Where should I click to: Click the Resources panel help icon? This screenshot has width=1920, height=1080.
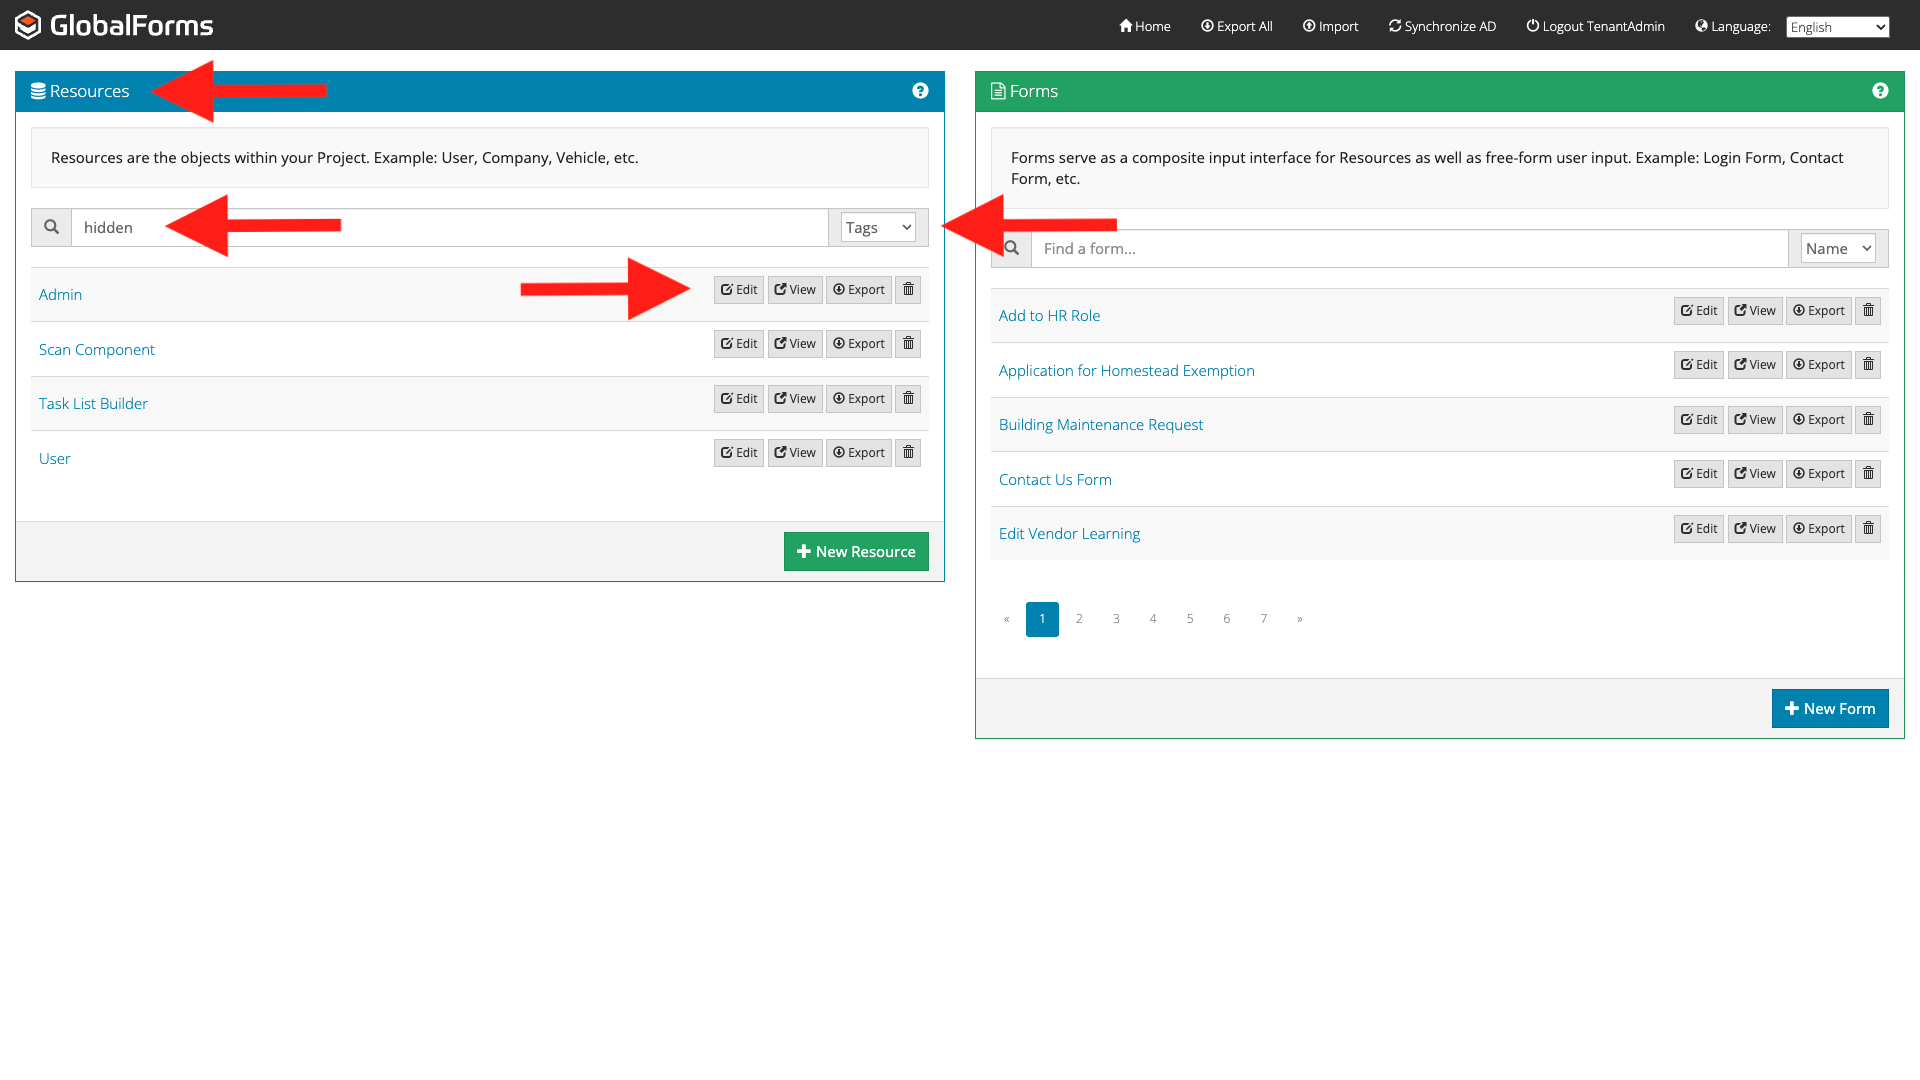[920, 91]
